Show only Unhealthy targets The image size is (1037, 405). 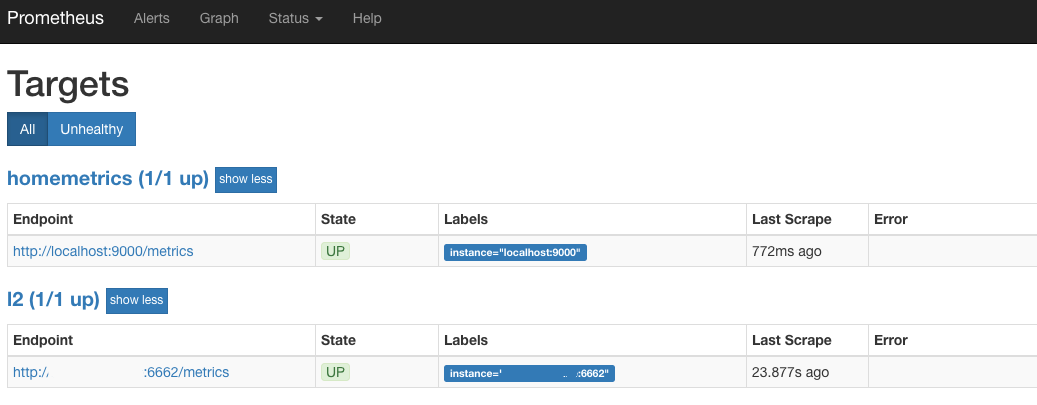92,129
